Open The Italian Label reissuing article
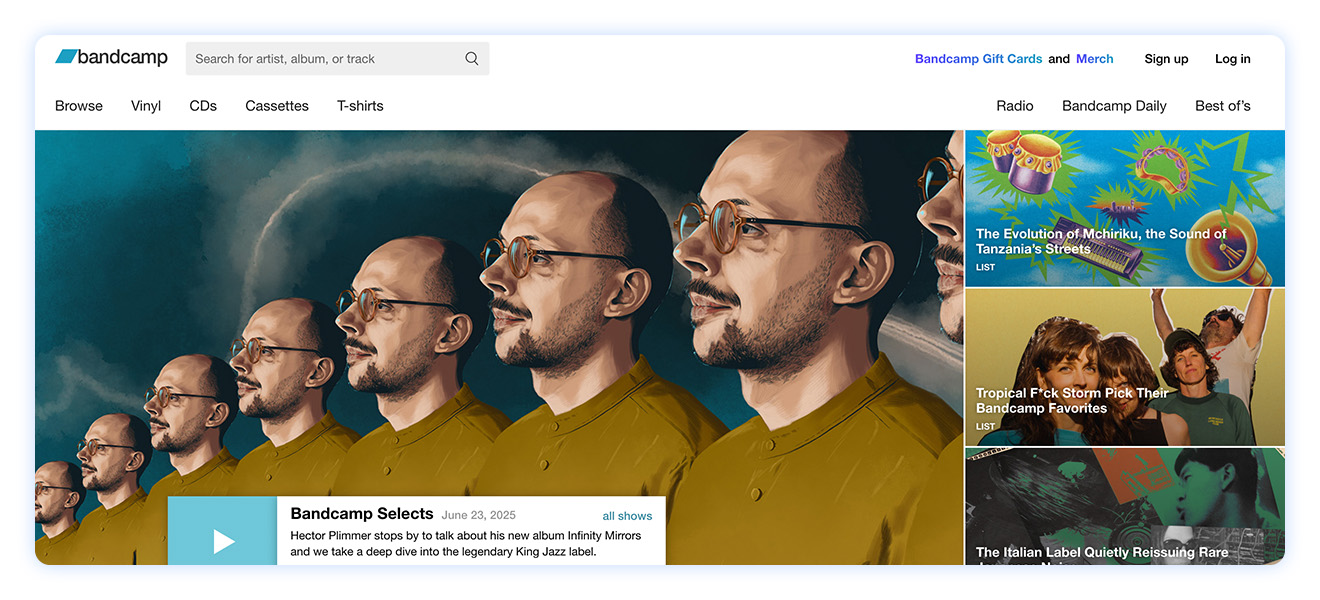This screenshot has height=600, width=1320. pos(1125,506)
